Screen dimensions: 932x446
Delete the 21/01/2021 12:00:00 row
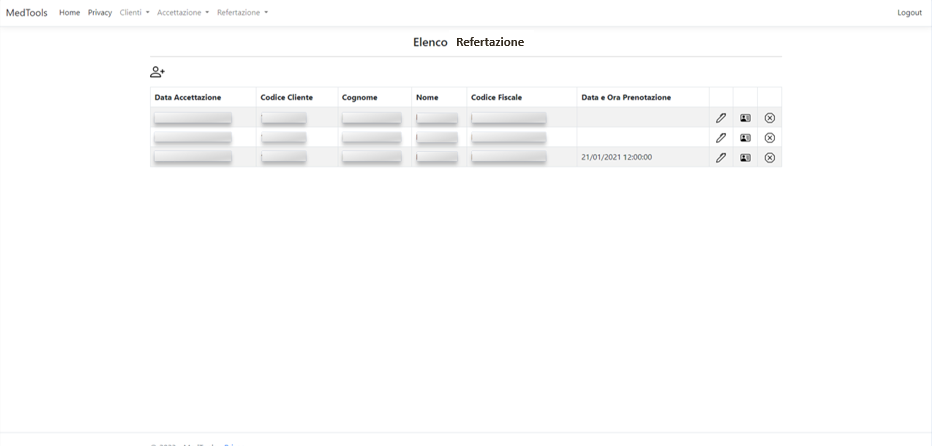[770, 158]
